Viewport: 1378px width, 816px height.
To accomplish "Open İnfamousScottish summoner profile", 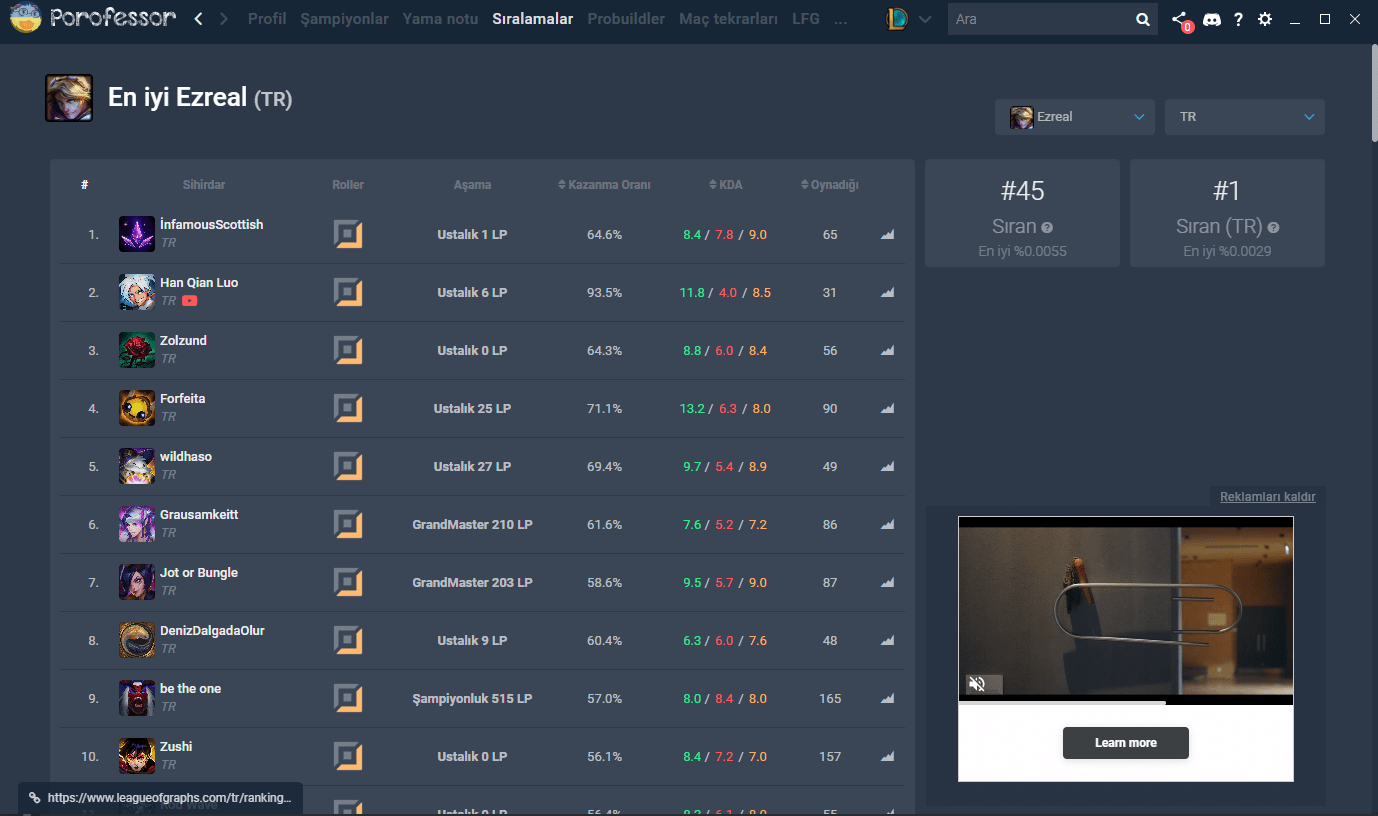I will [x=211, y=225].
